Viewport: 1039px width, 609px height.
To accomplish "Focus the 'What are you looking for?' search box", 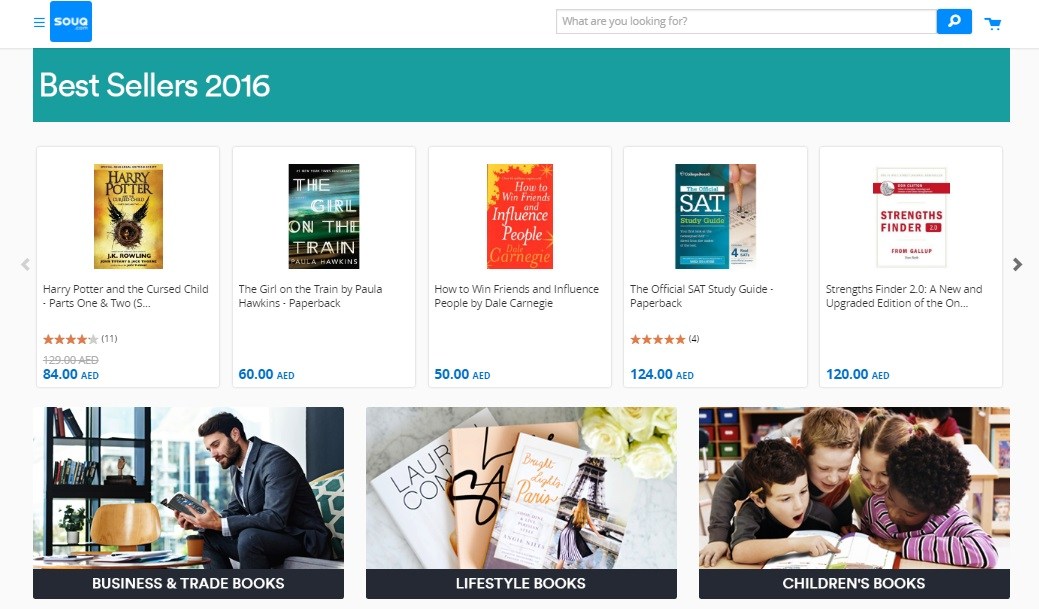I will click(746, 21).
